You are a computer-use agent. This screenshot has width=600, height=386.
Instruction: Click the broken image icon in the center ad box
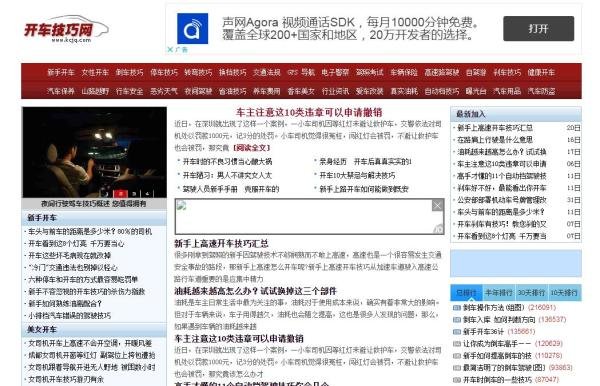181,206
